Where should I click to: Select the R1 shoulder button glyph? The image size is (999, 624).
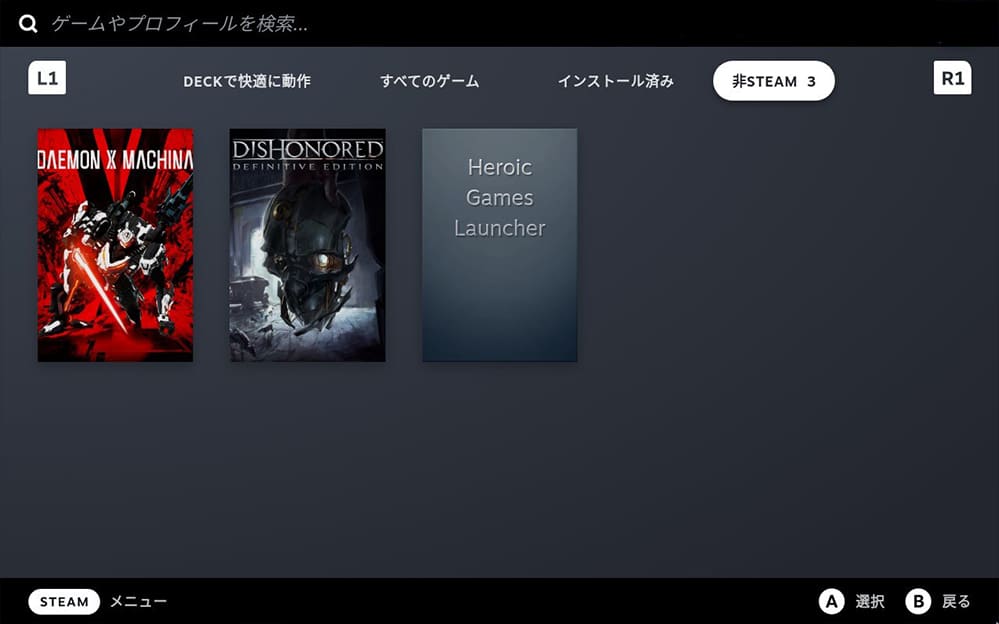click(952, 78)
